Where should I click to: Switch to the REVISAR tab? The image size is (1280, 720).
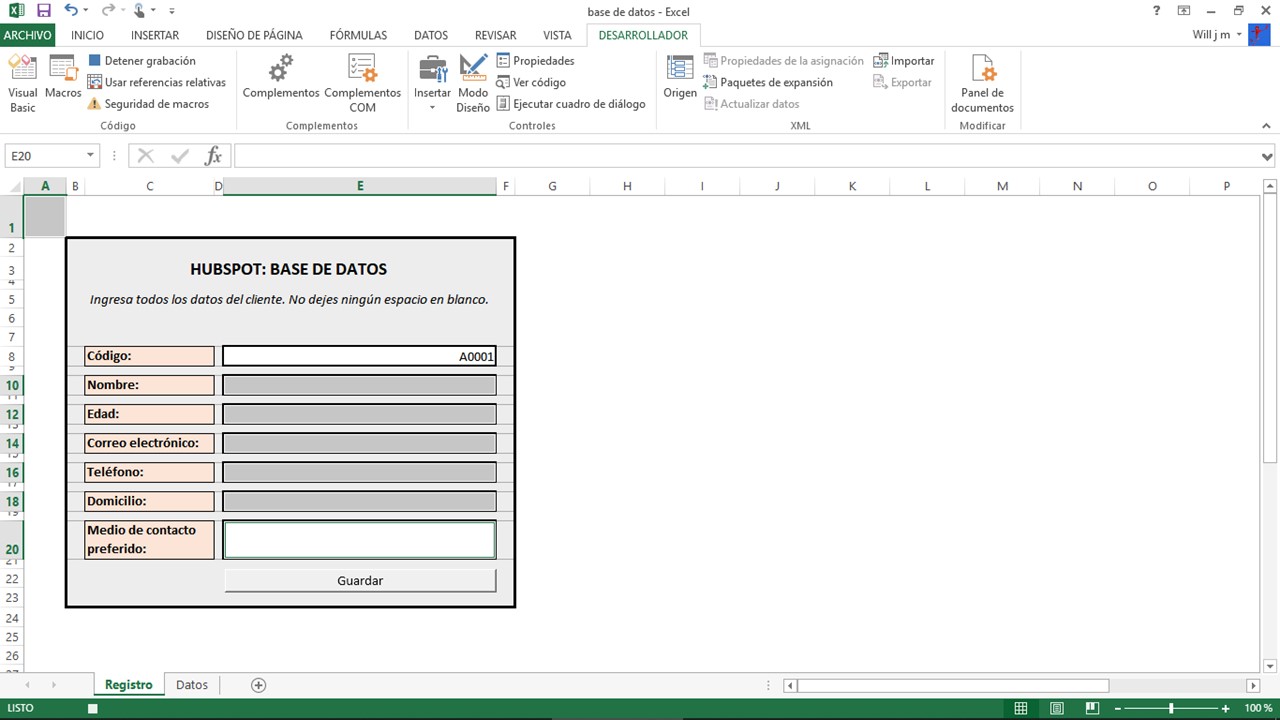[x=496, y=35]
